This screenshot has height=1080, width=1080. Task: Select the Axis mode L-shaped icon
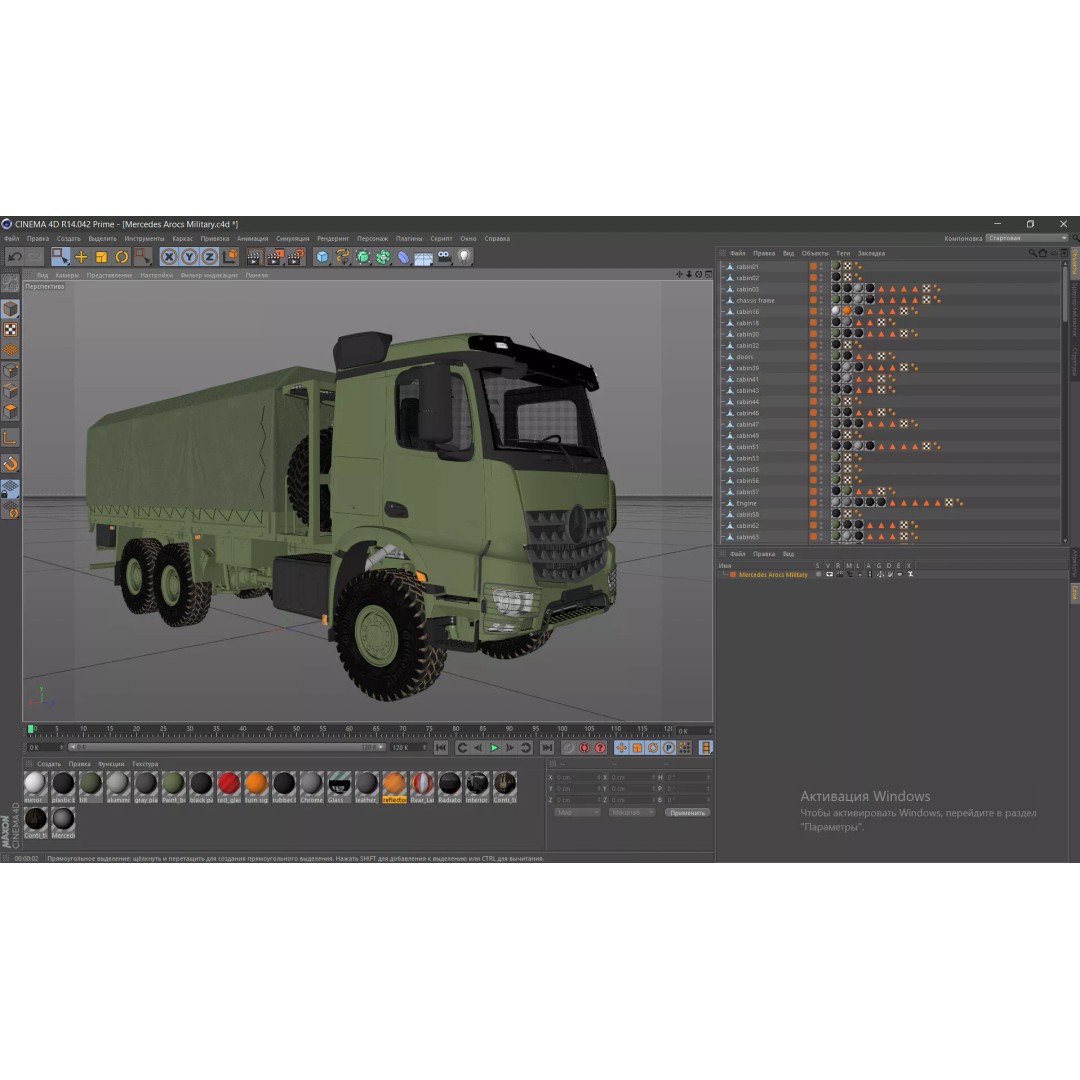pos(10,438)
